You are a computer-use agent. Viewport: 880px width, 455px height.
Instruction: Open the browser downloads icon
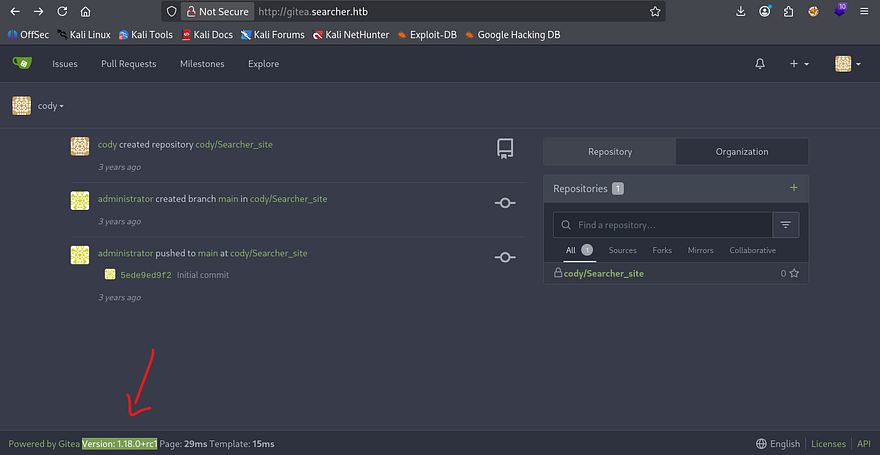point(740,12)
